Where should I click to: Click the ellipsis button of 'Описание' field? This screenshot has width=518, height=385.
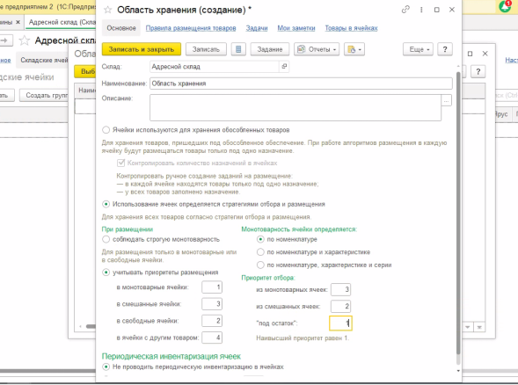446,100
